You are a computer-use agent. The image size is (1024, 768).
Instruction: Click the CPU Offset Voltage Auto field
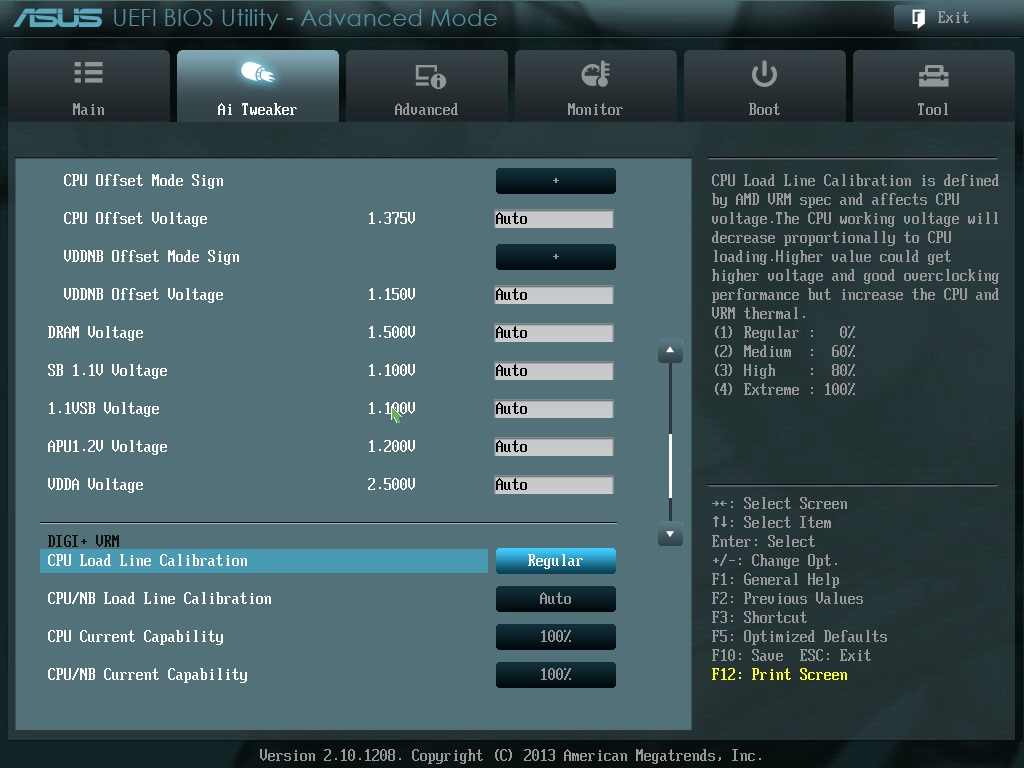554,219
